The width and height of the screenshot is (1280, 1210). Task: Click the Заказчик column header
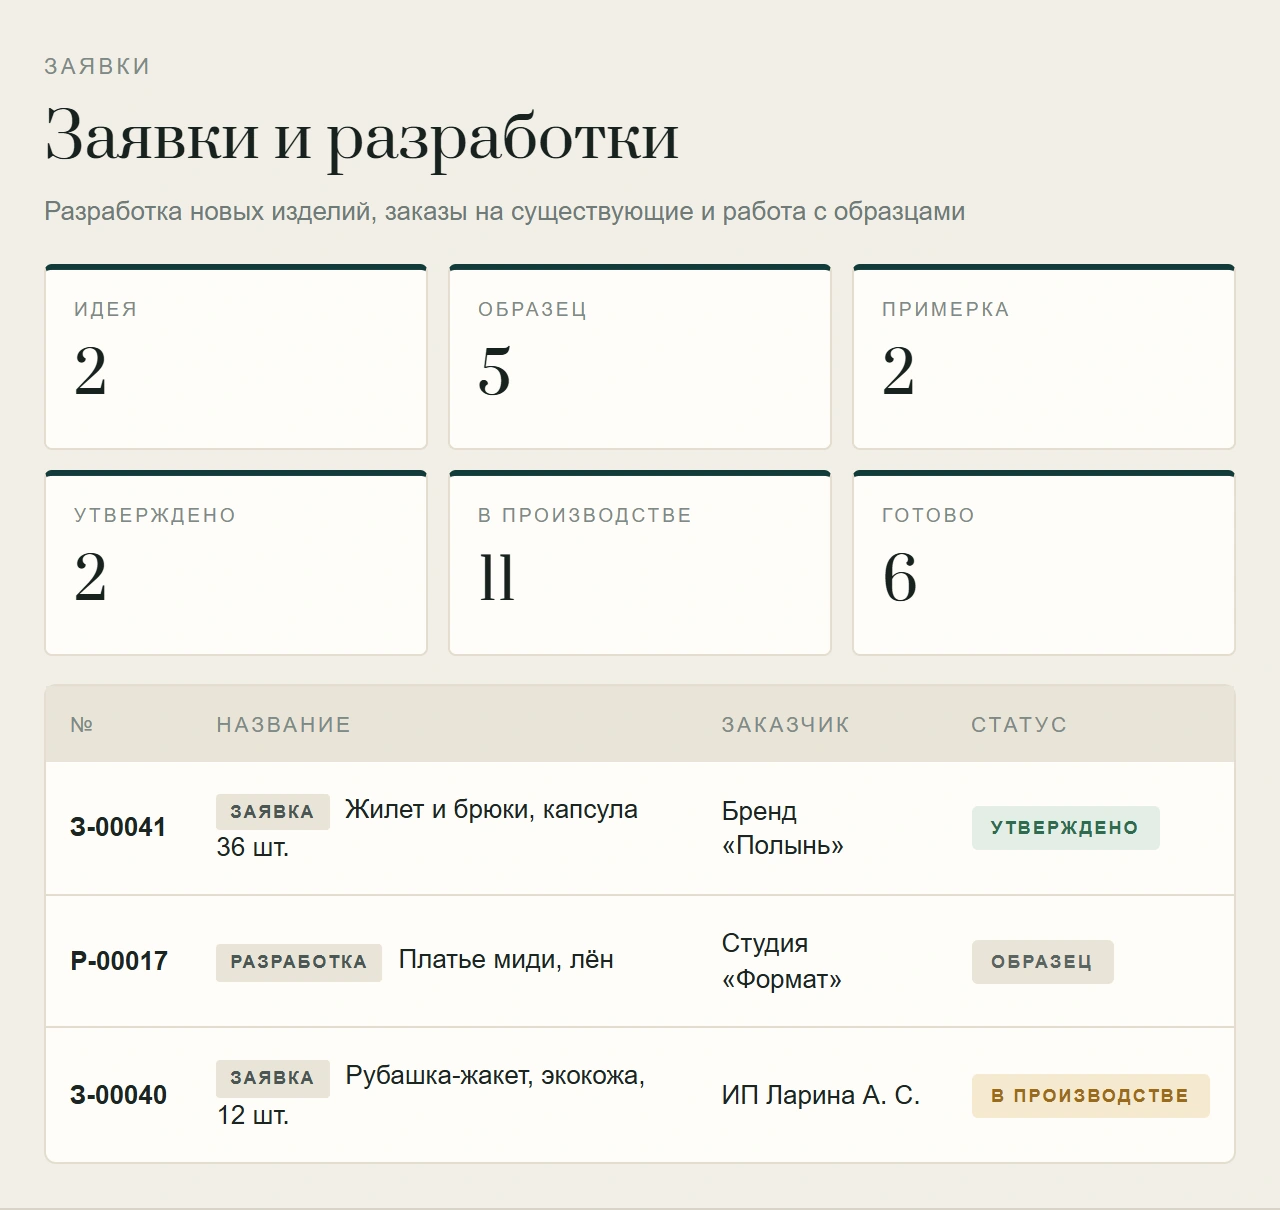tap(786, 725)
